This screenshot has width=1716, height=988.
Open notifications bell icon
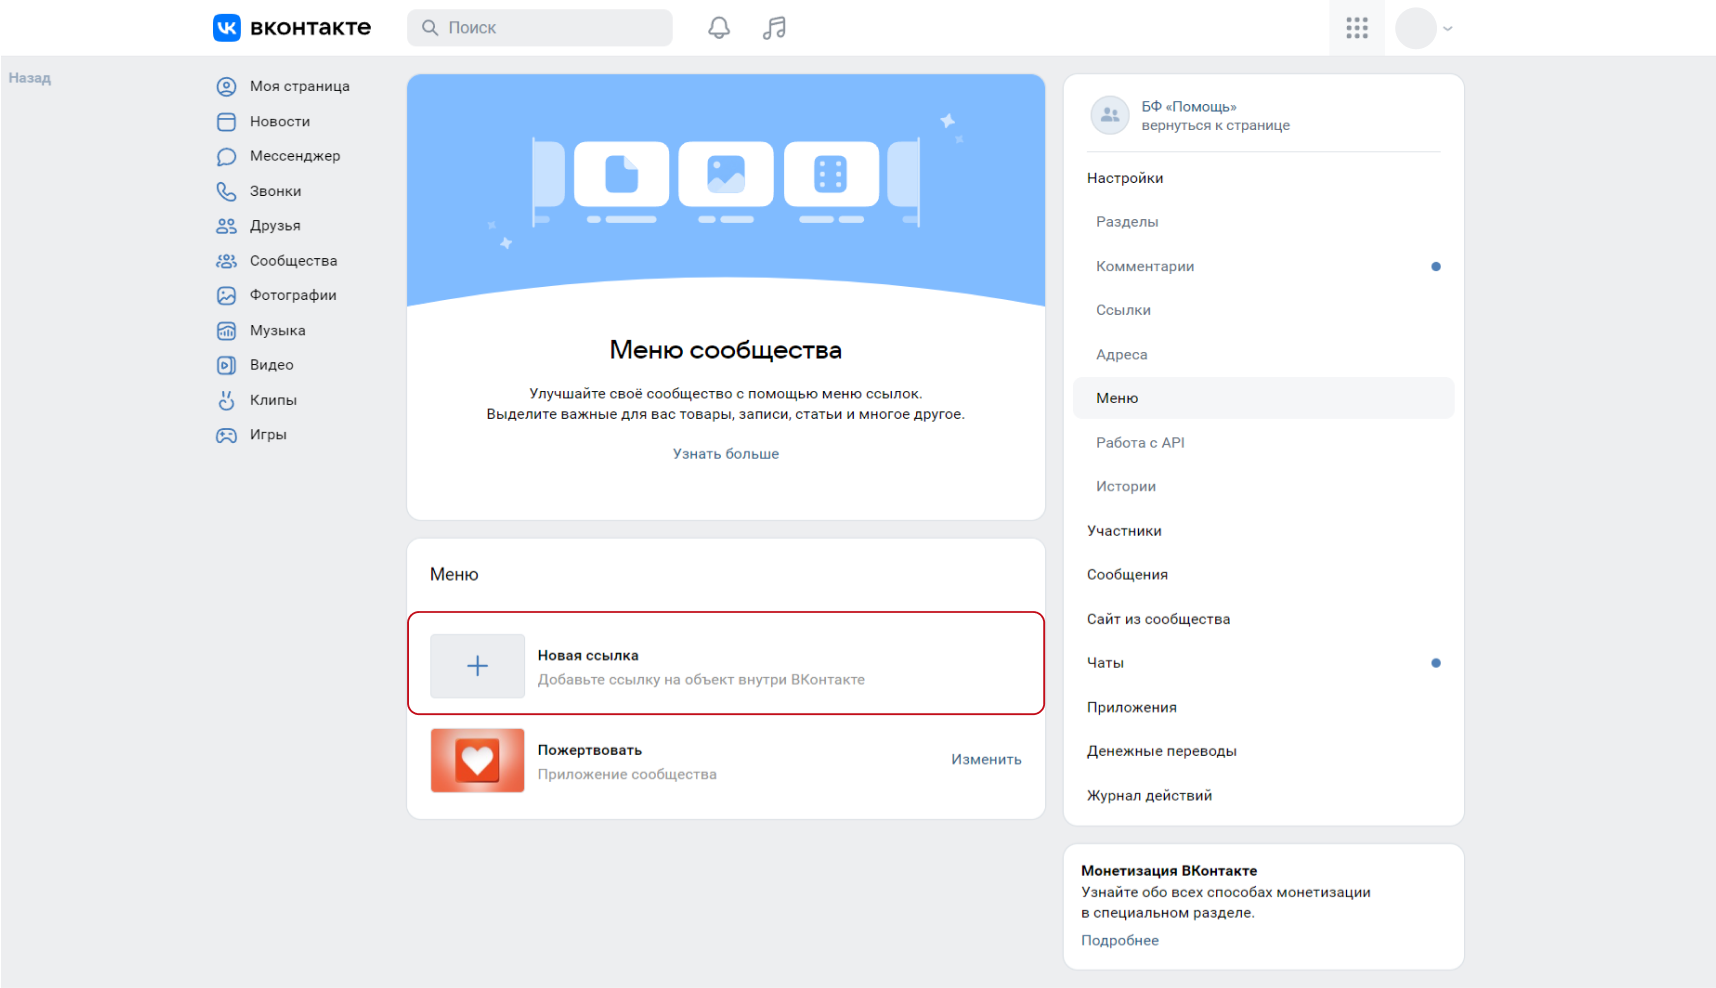tap(719, 28)
